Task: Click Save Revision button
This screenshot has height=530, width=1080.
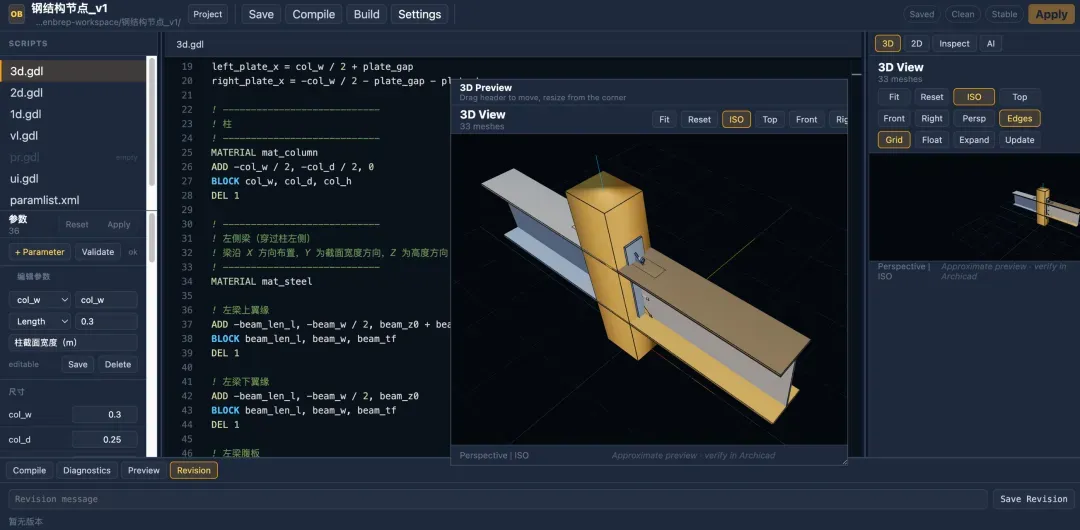Action: (1033, 499)
